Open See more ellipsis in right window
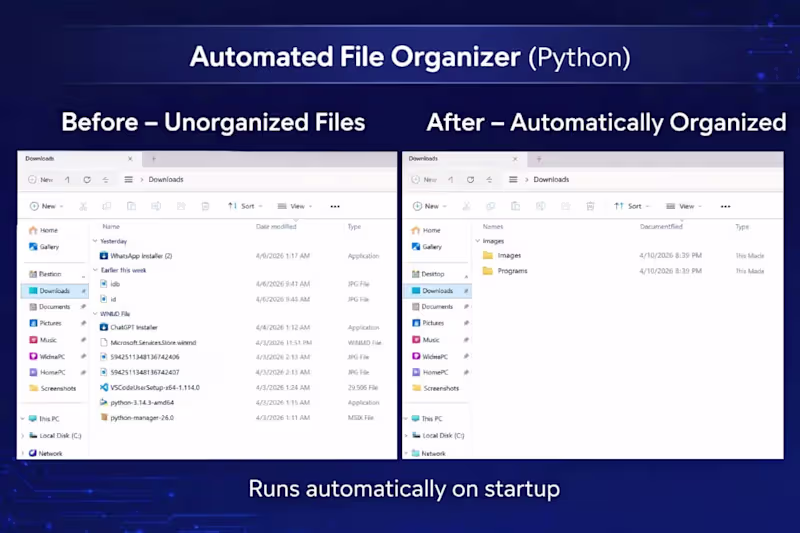Image resolution: width=800 pixels, height=533 pixels. [726, 206]
